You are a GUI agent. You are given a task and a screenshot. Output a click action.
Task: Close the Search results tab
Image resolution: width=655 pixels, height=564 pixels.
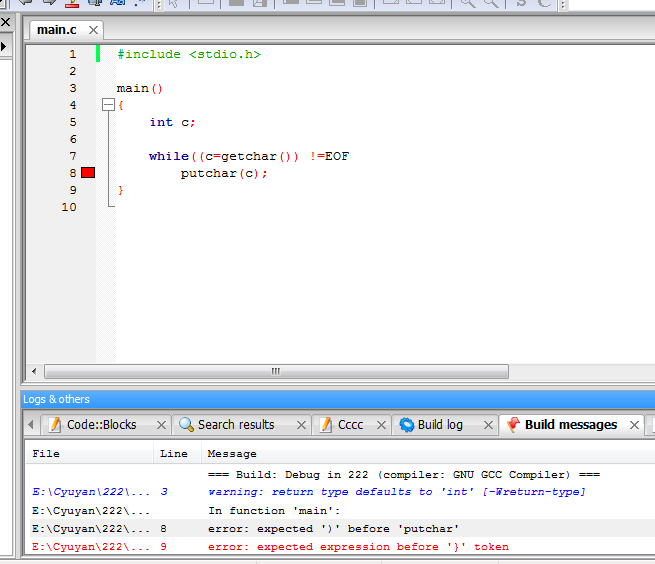pyautogui.click(x=300, y=425)
